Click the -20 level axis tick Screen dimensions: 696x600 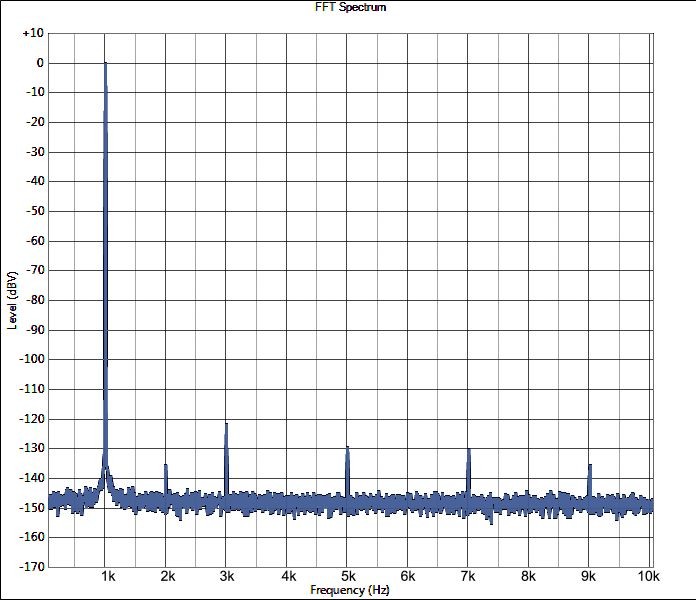tap(35, 122)
